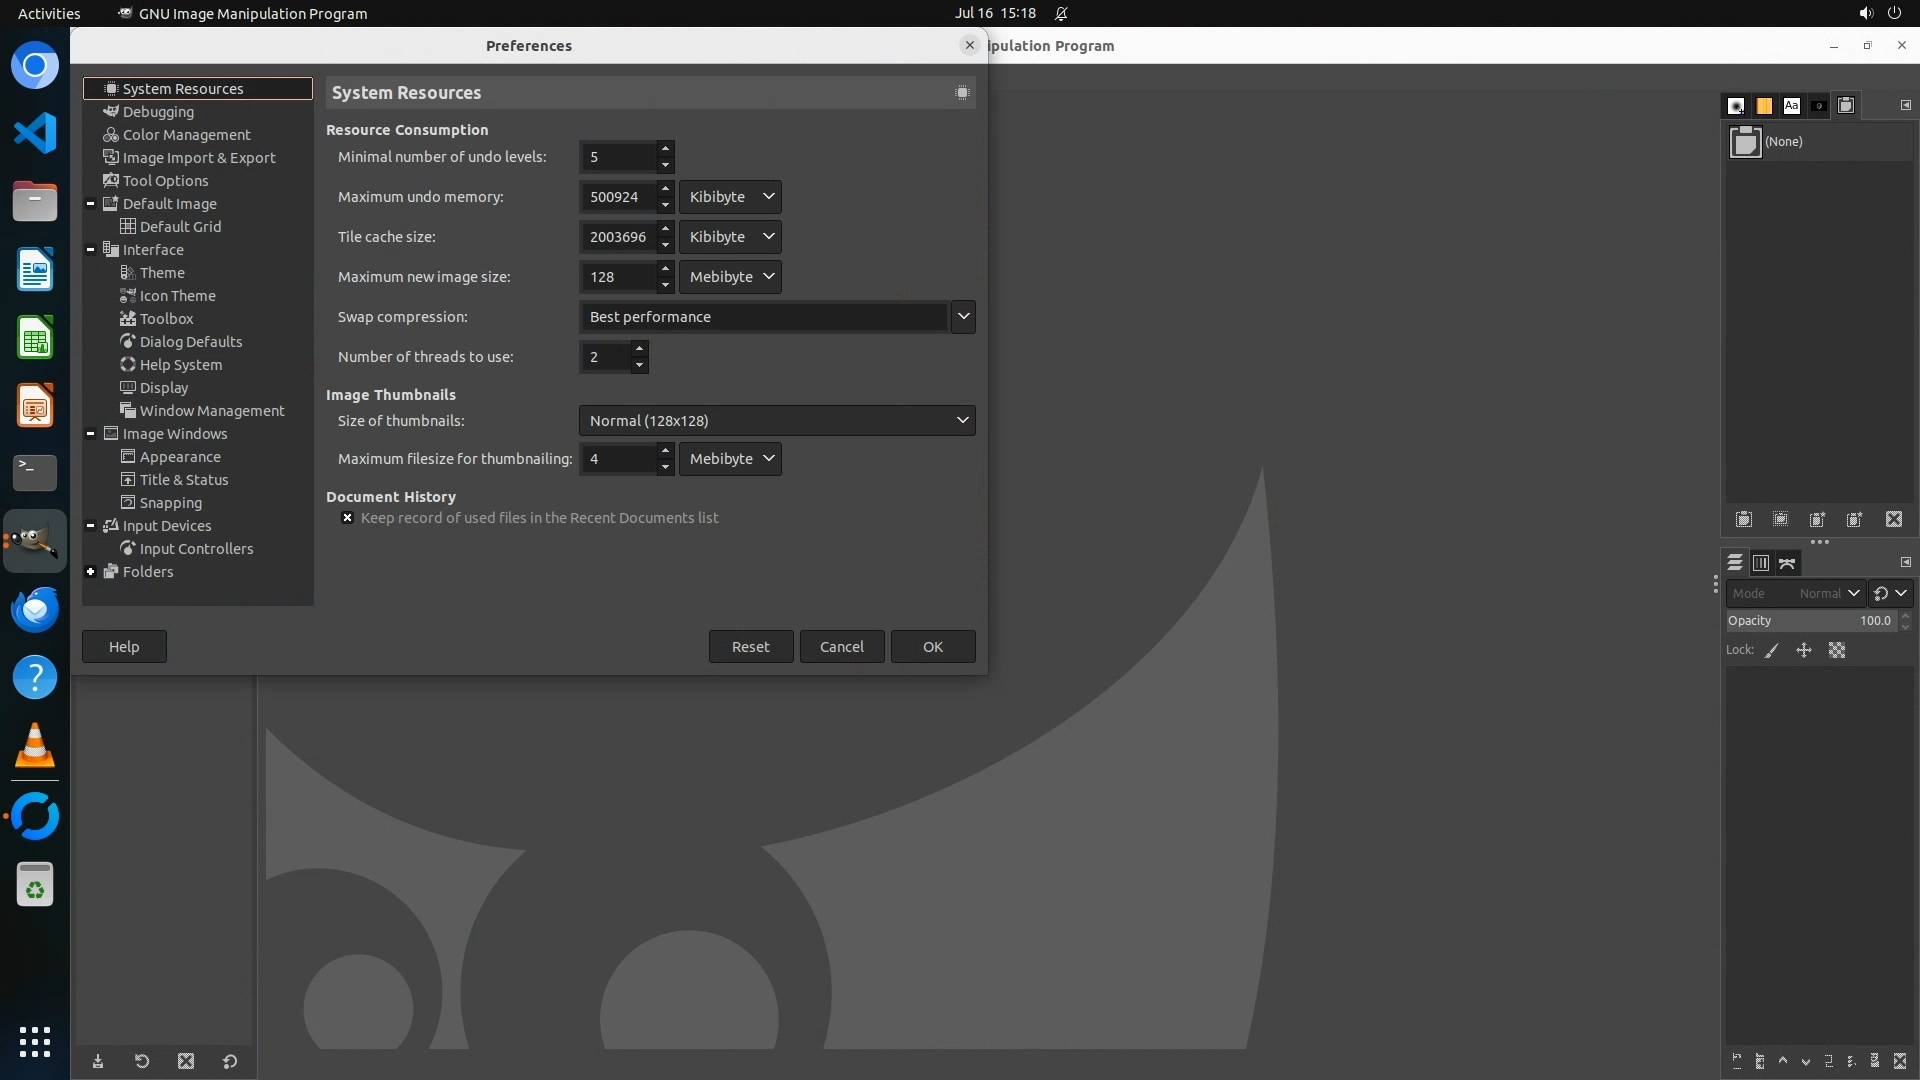Open the Size of thumbnails dropdown
This screenshot has height=1080, width=1920.
pos(777,421)
